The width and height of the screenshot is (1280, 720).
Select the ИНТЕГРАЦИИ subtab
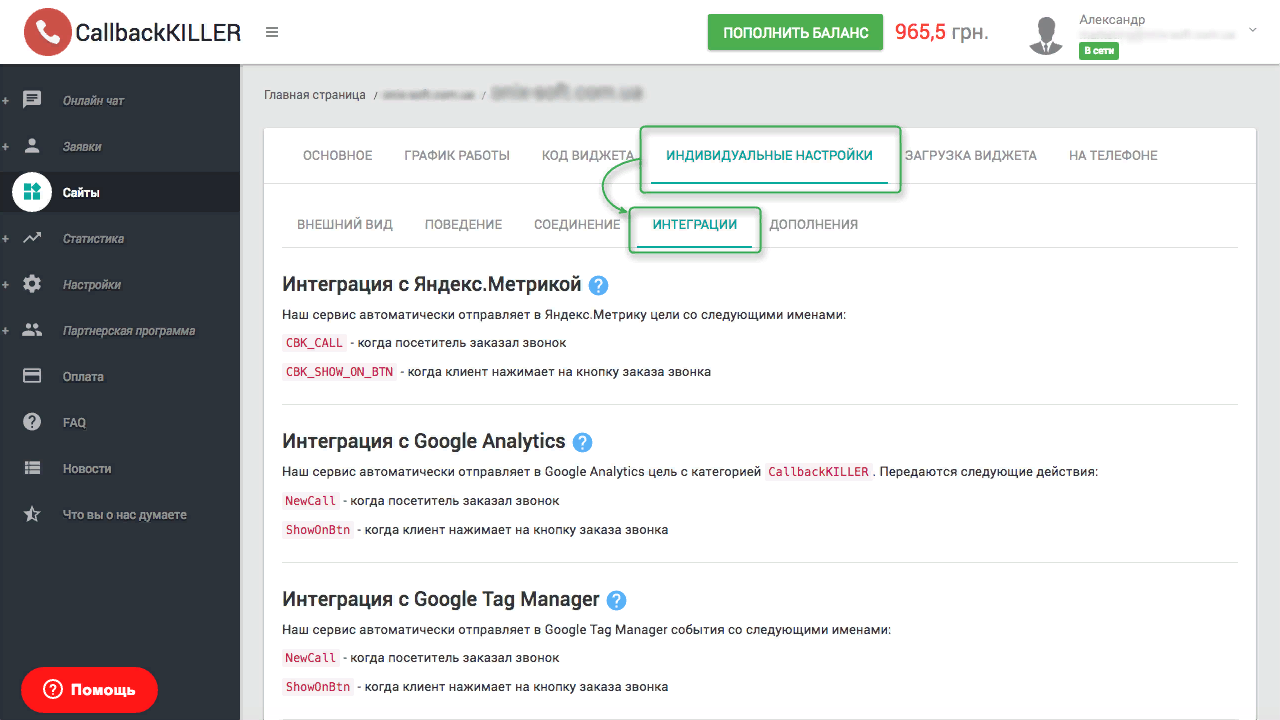click(695, 225)
